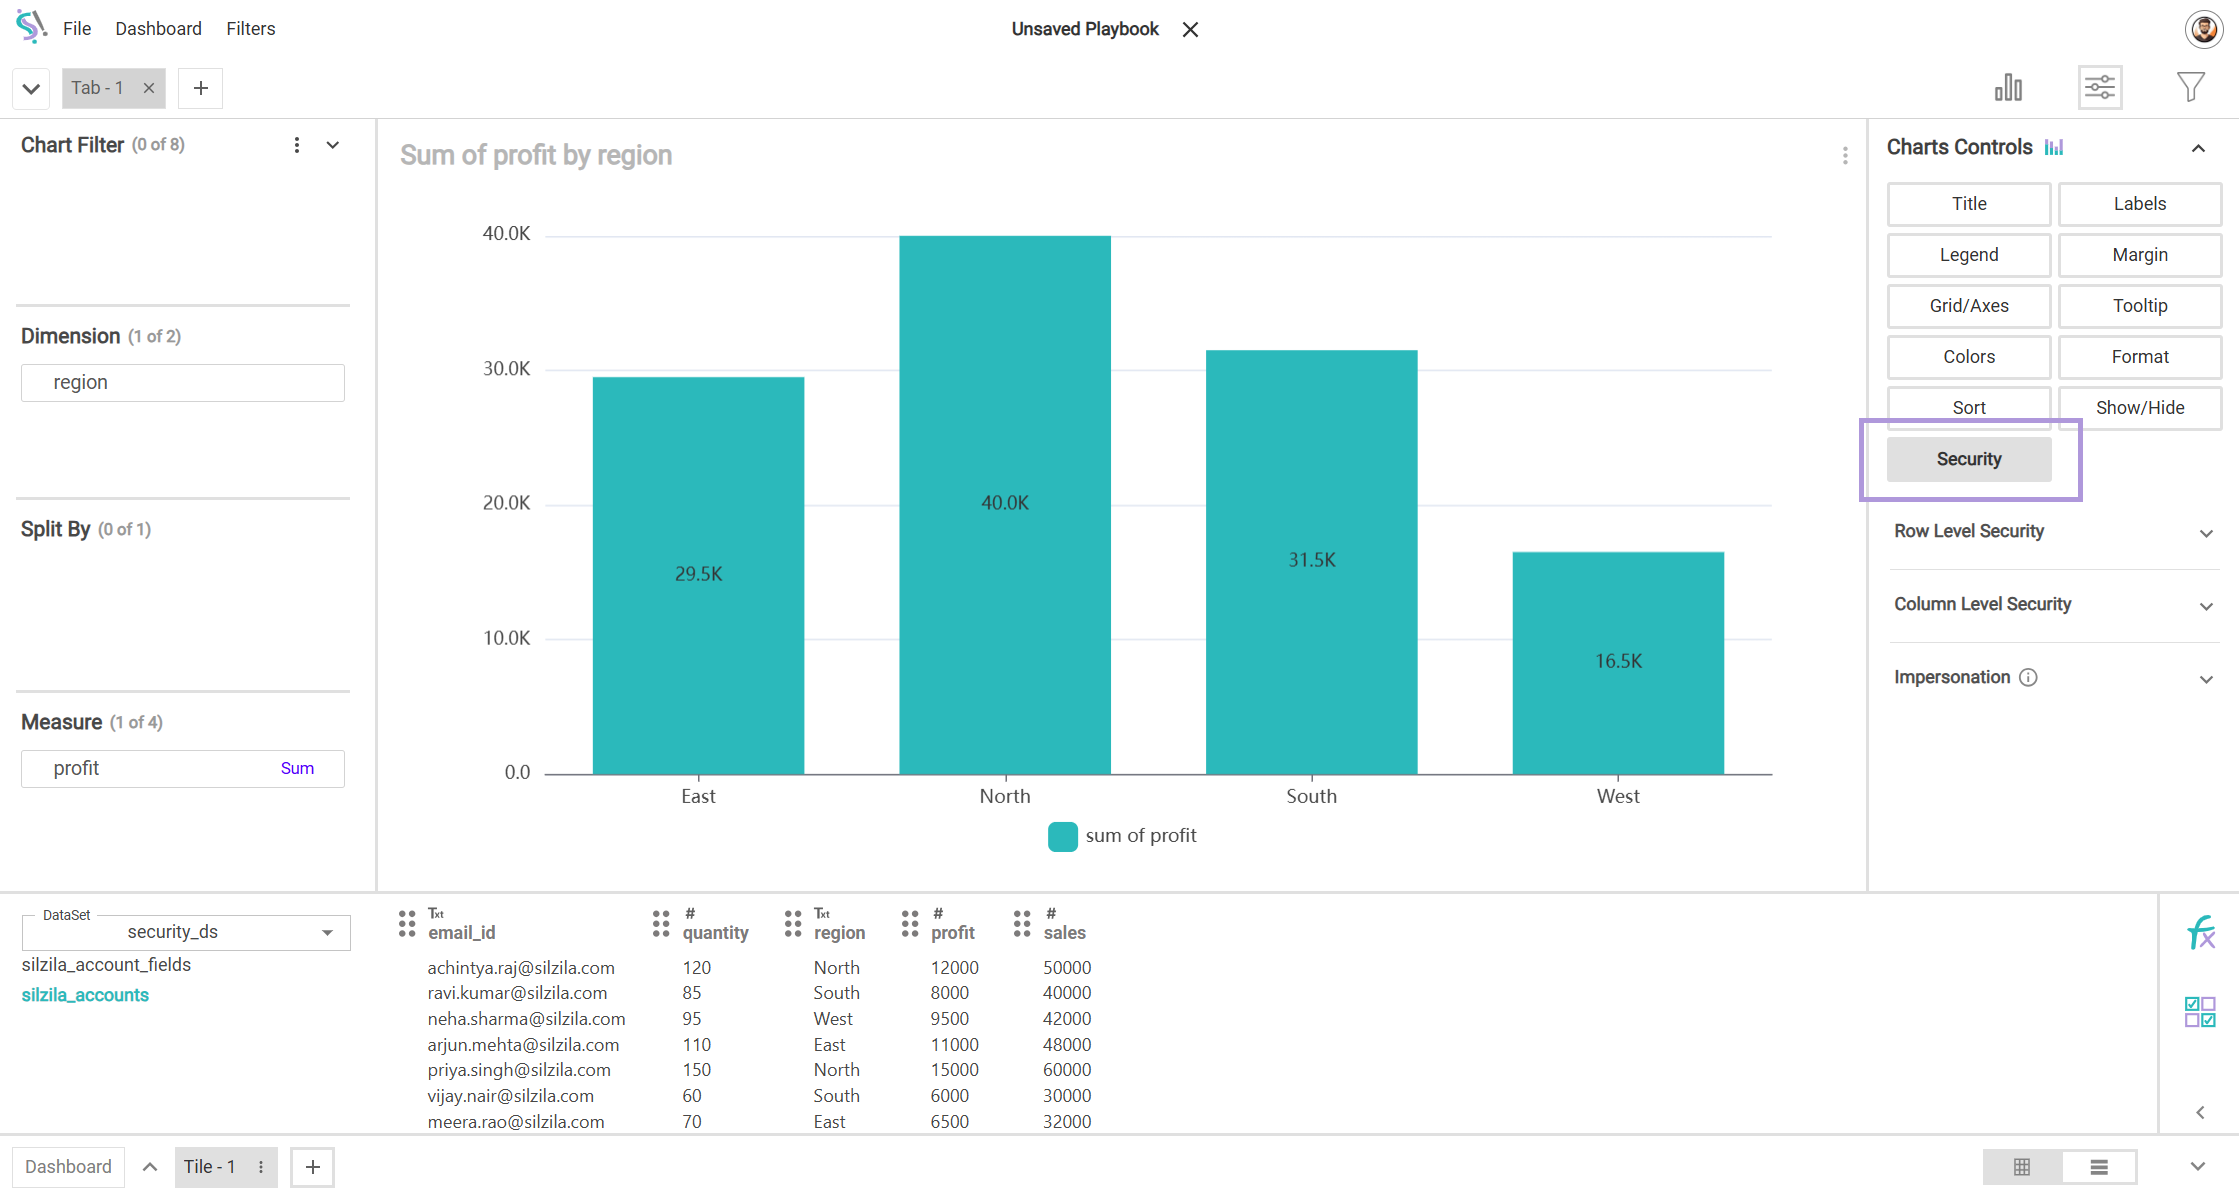Open the Filters menu
This screenshot has width=2239, height=1192.
coord(250,29)
